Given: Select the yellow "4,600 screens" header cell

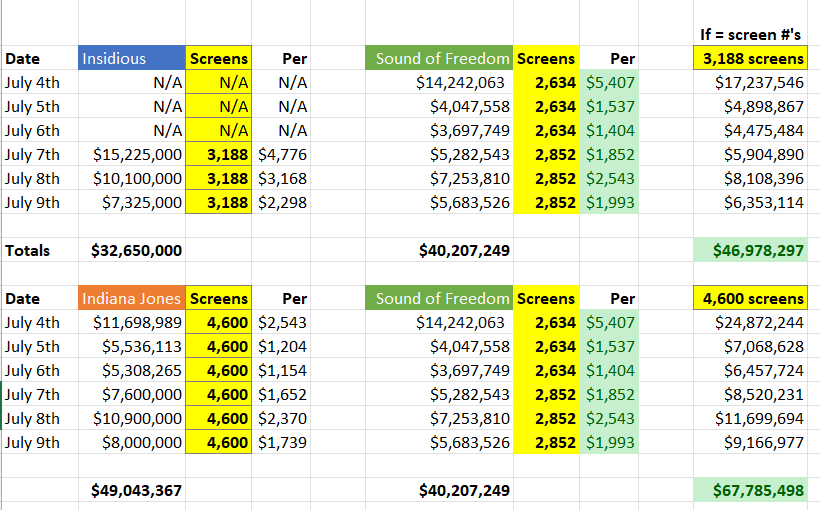Looking at the screenshot, I should tap(750, 298).
